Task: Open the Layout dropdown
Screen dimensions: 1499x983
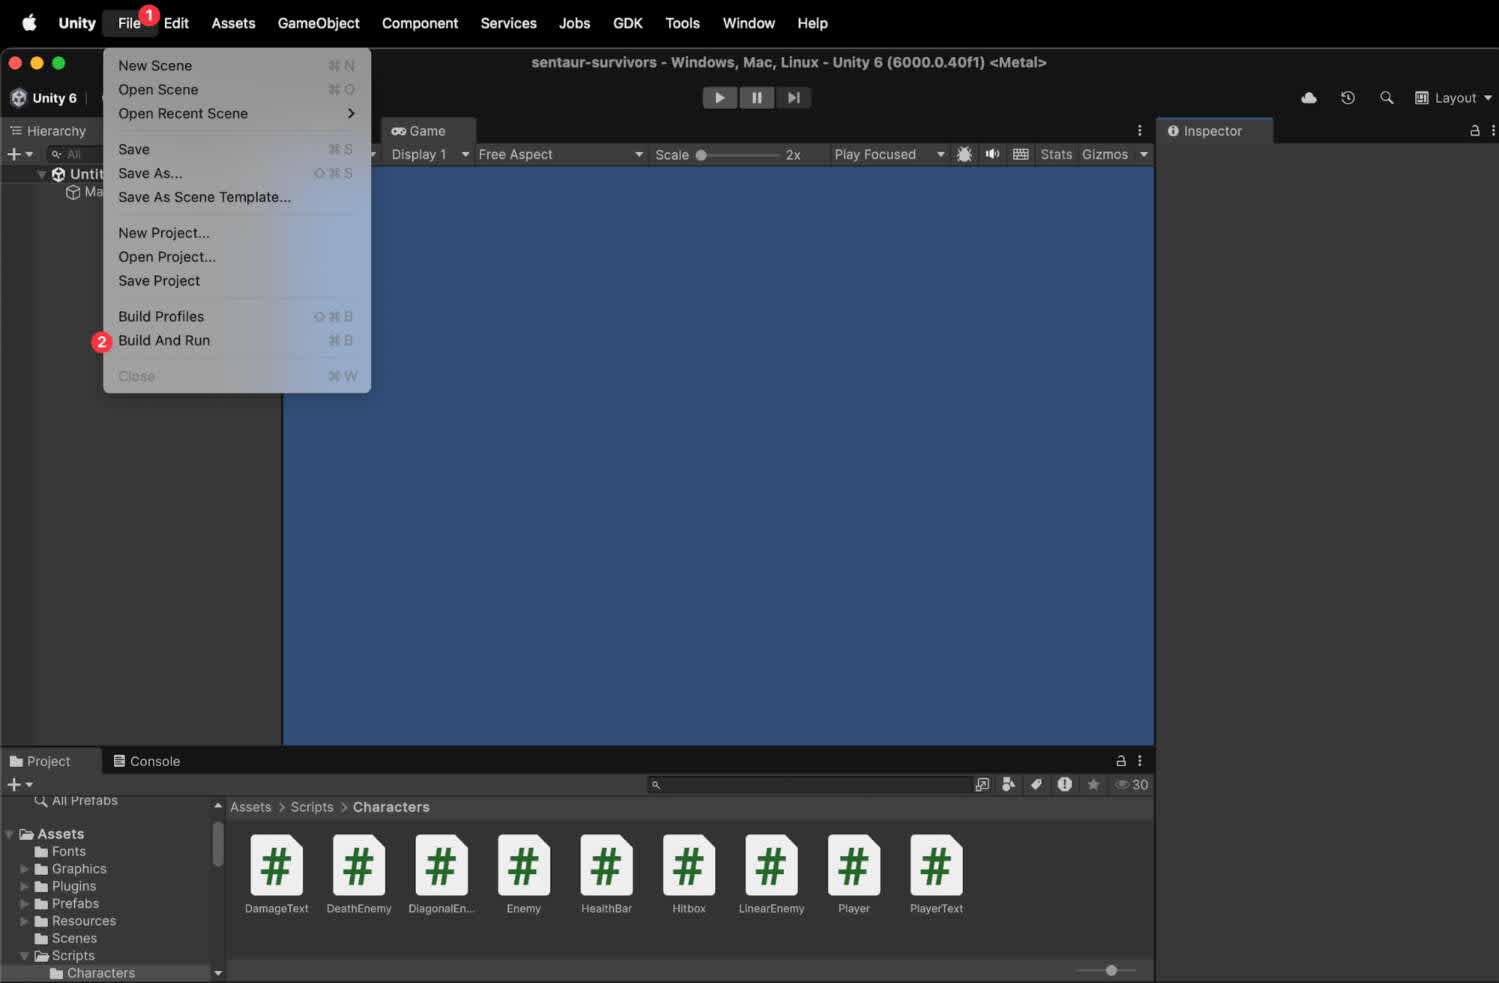Action: (x=1453, y=98)
